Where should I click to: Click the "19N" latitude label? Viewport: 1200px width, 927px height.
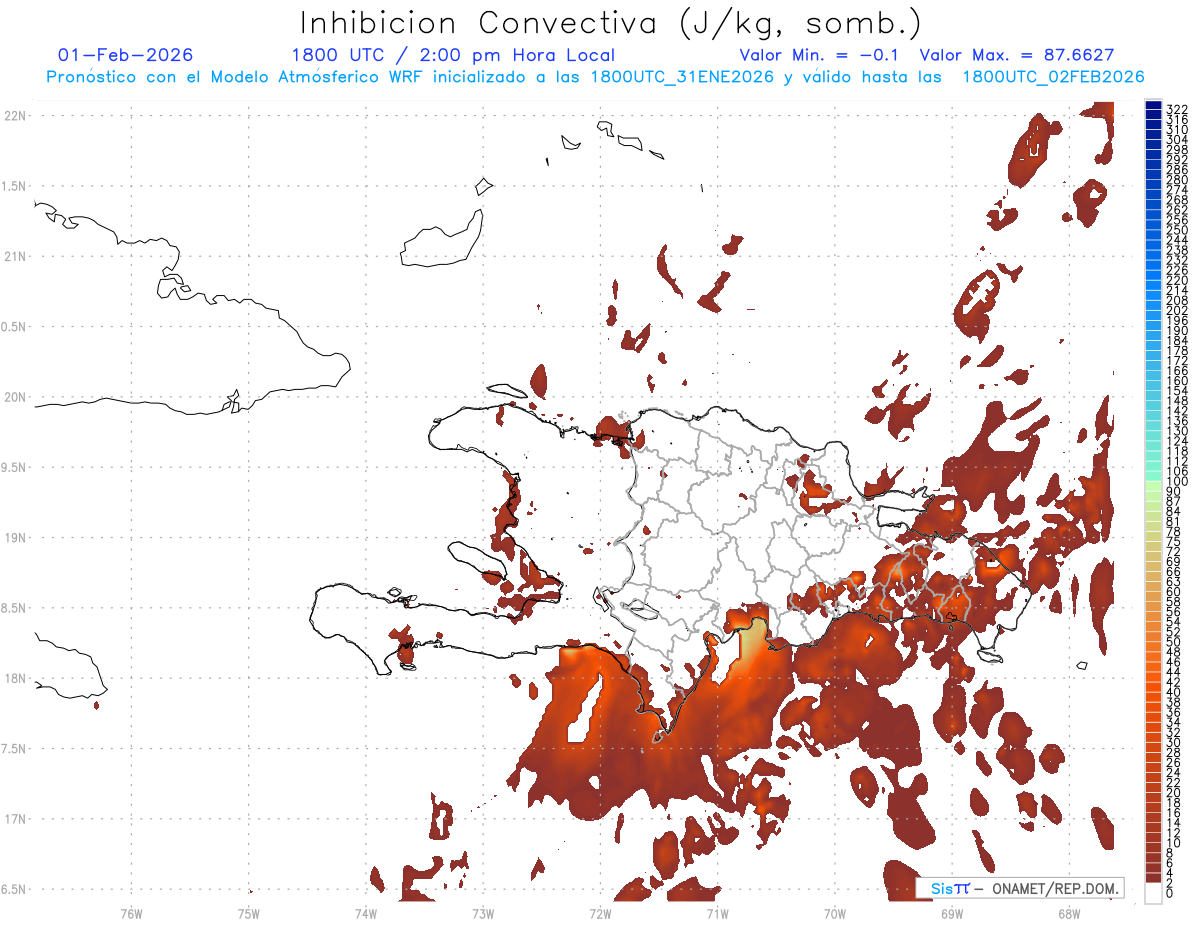pos(14,538)
